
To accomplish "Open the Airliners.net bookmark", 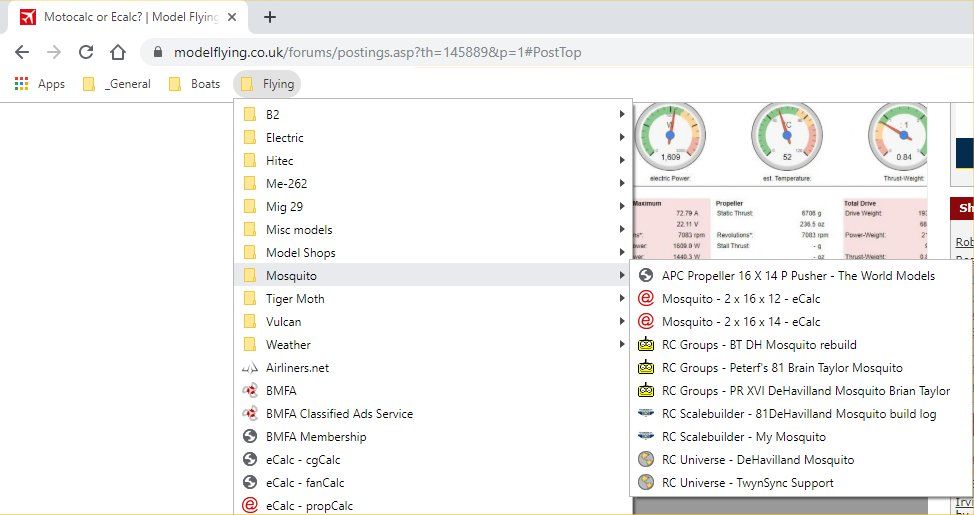I will tap(297, 368).
